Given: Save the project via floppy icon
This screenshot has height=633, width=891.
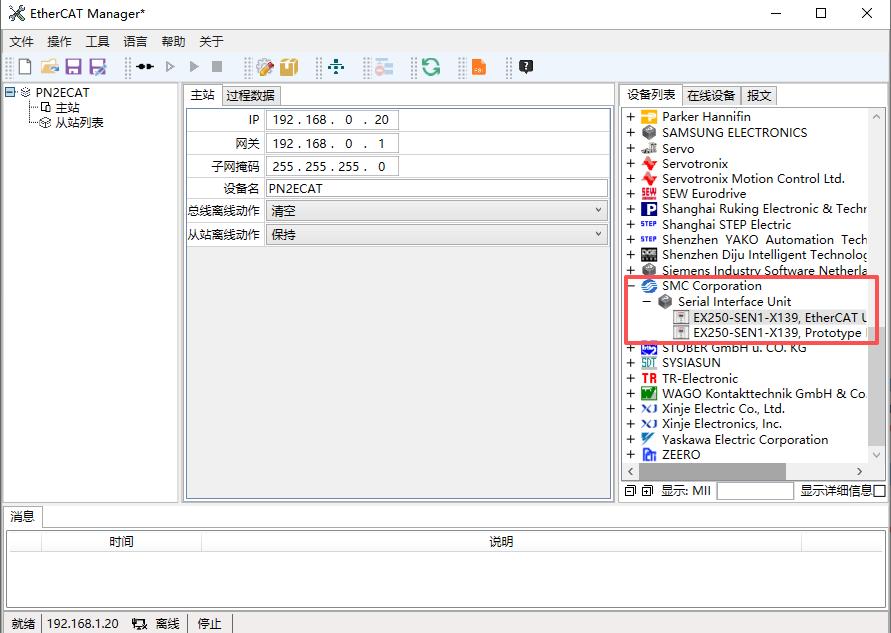Looking at the screenshot, I should pos(73,66).
